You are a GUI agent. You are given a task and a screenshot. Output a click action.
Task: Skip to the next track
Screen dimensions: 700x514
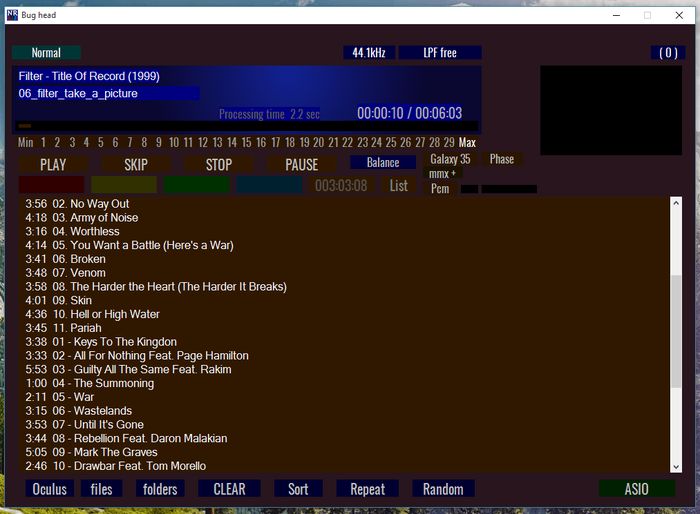tap(135, 164)
